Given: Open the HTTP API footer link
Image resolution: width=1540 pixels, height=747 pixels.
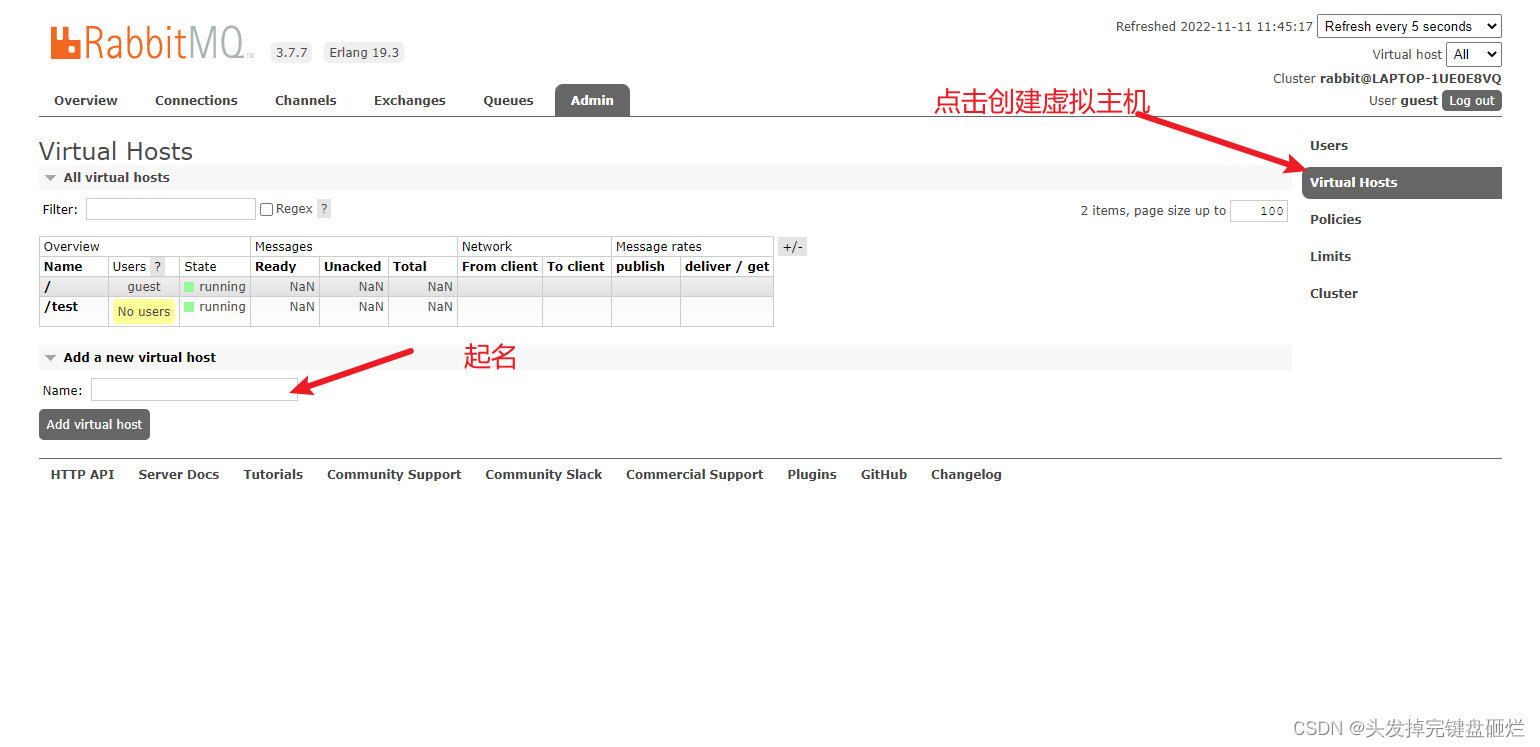Looking at the screenshot, I should (82, 475).
